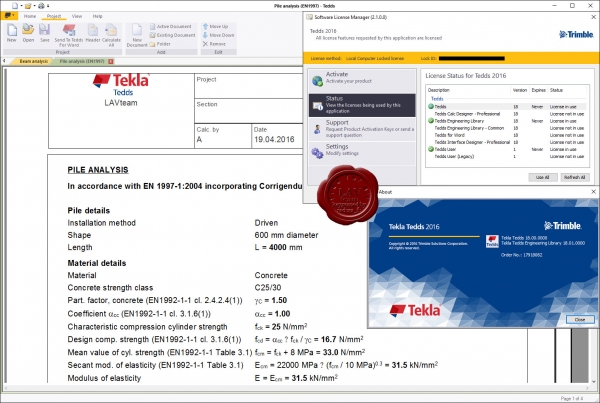The width and height of the screenshot is (600, 403).
Task: Move the document down with Move Down
Action: 218,35
